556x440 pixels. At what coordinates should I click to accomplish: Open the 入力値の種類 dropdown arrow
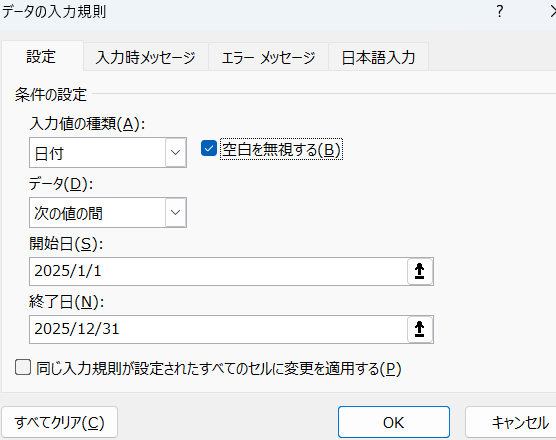pyautogui.click(x=176, y=153)
